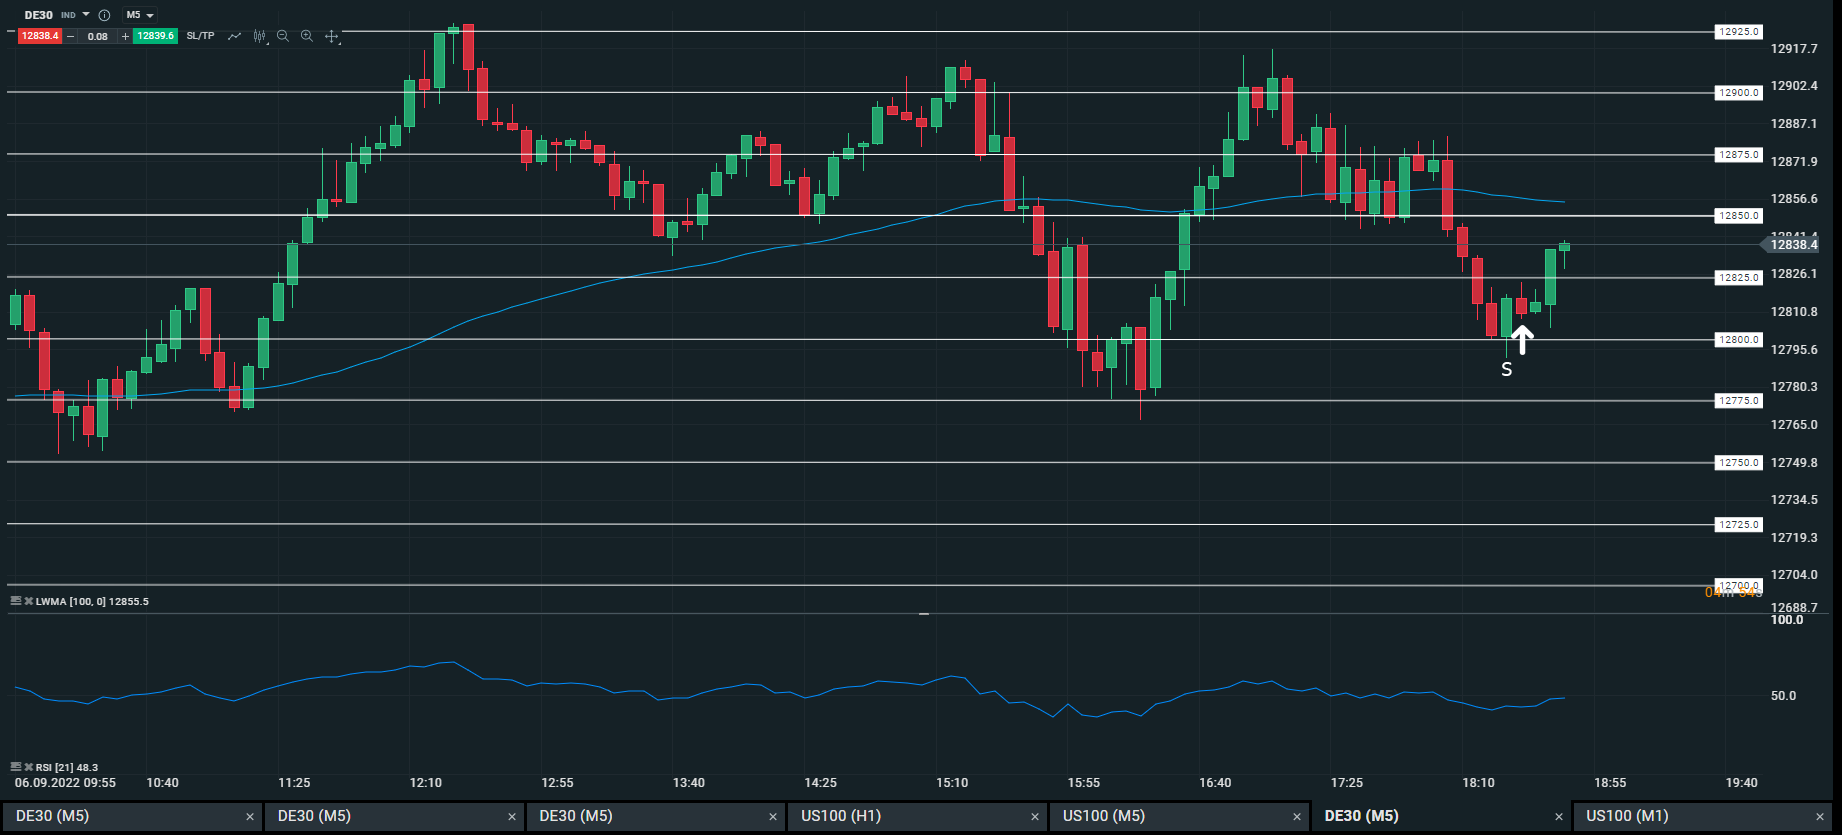Screen dimensions: 1842x835
Task: Open the chart type line icon
Action: 234,36
